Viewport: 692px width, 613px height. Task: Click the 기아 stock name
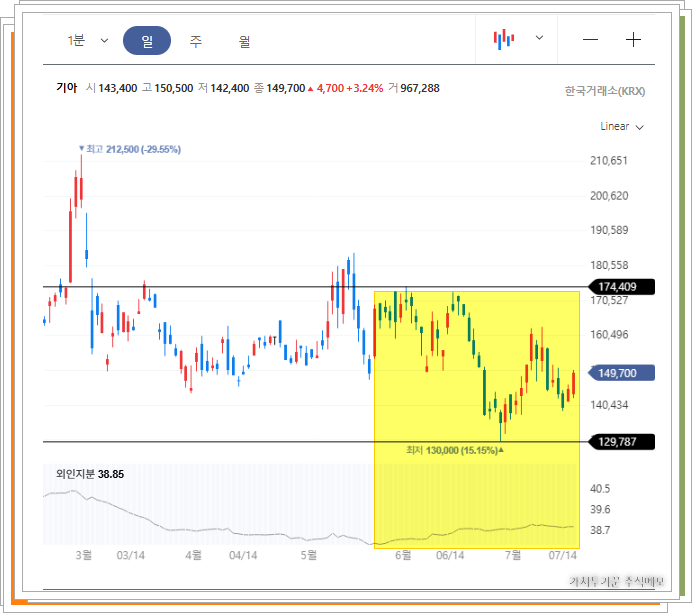coord(67,88)
